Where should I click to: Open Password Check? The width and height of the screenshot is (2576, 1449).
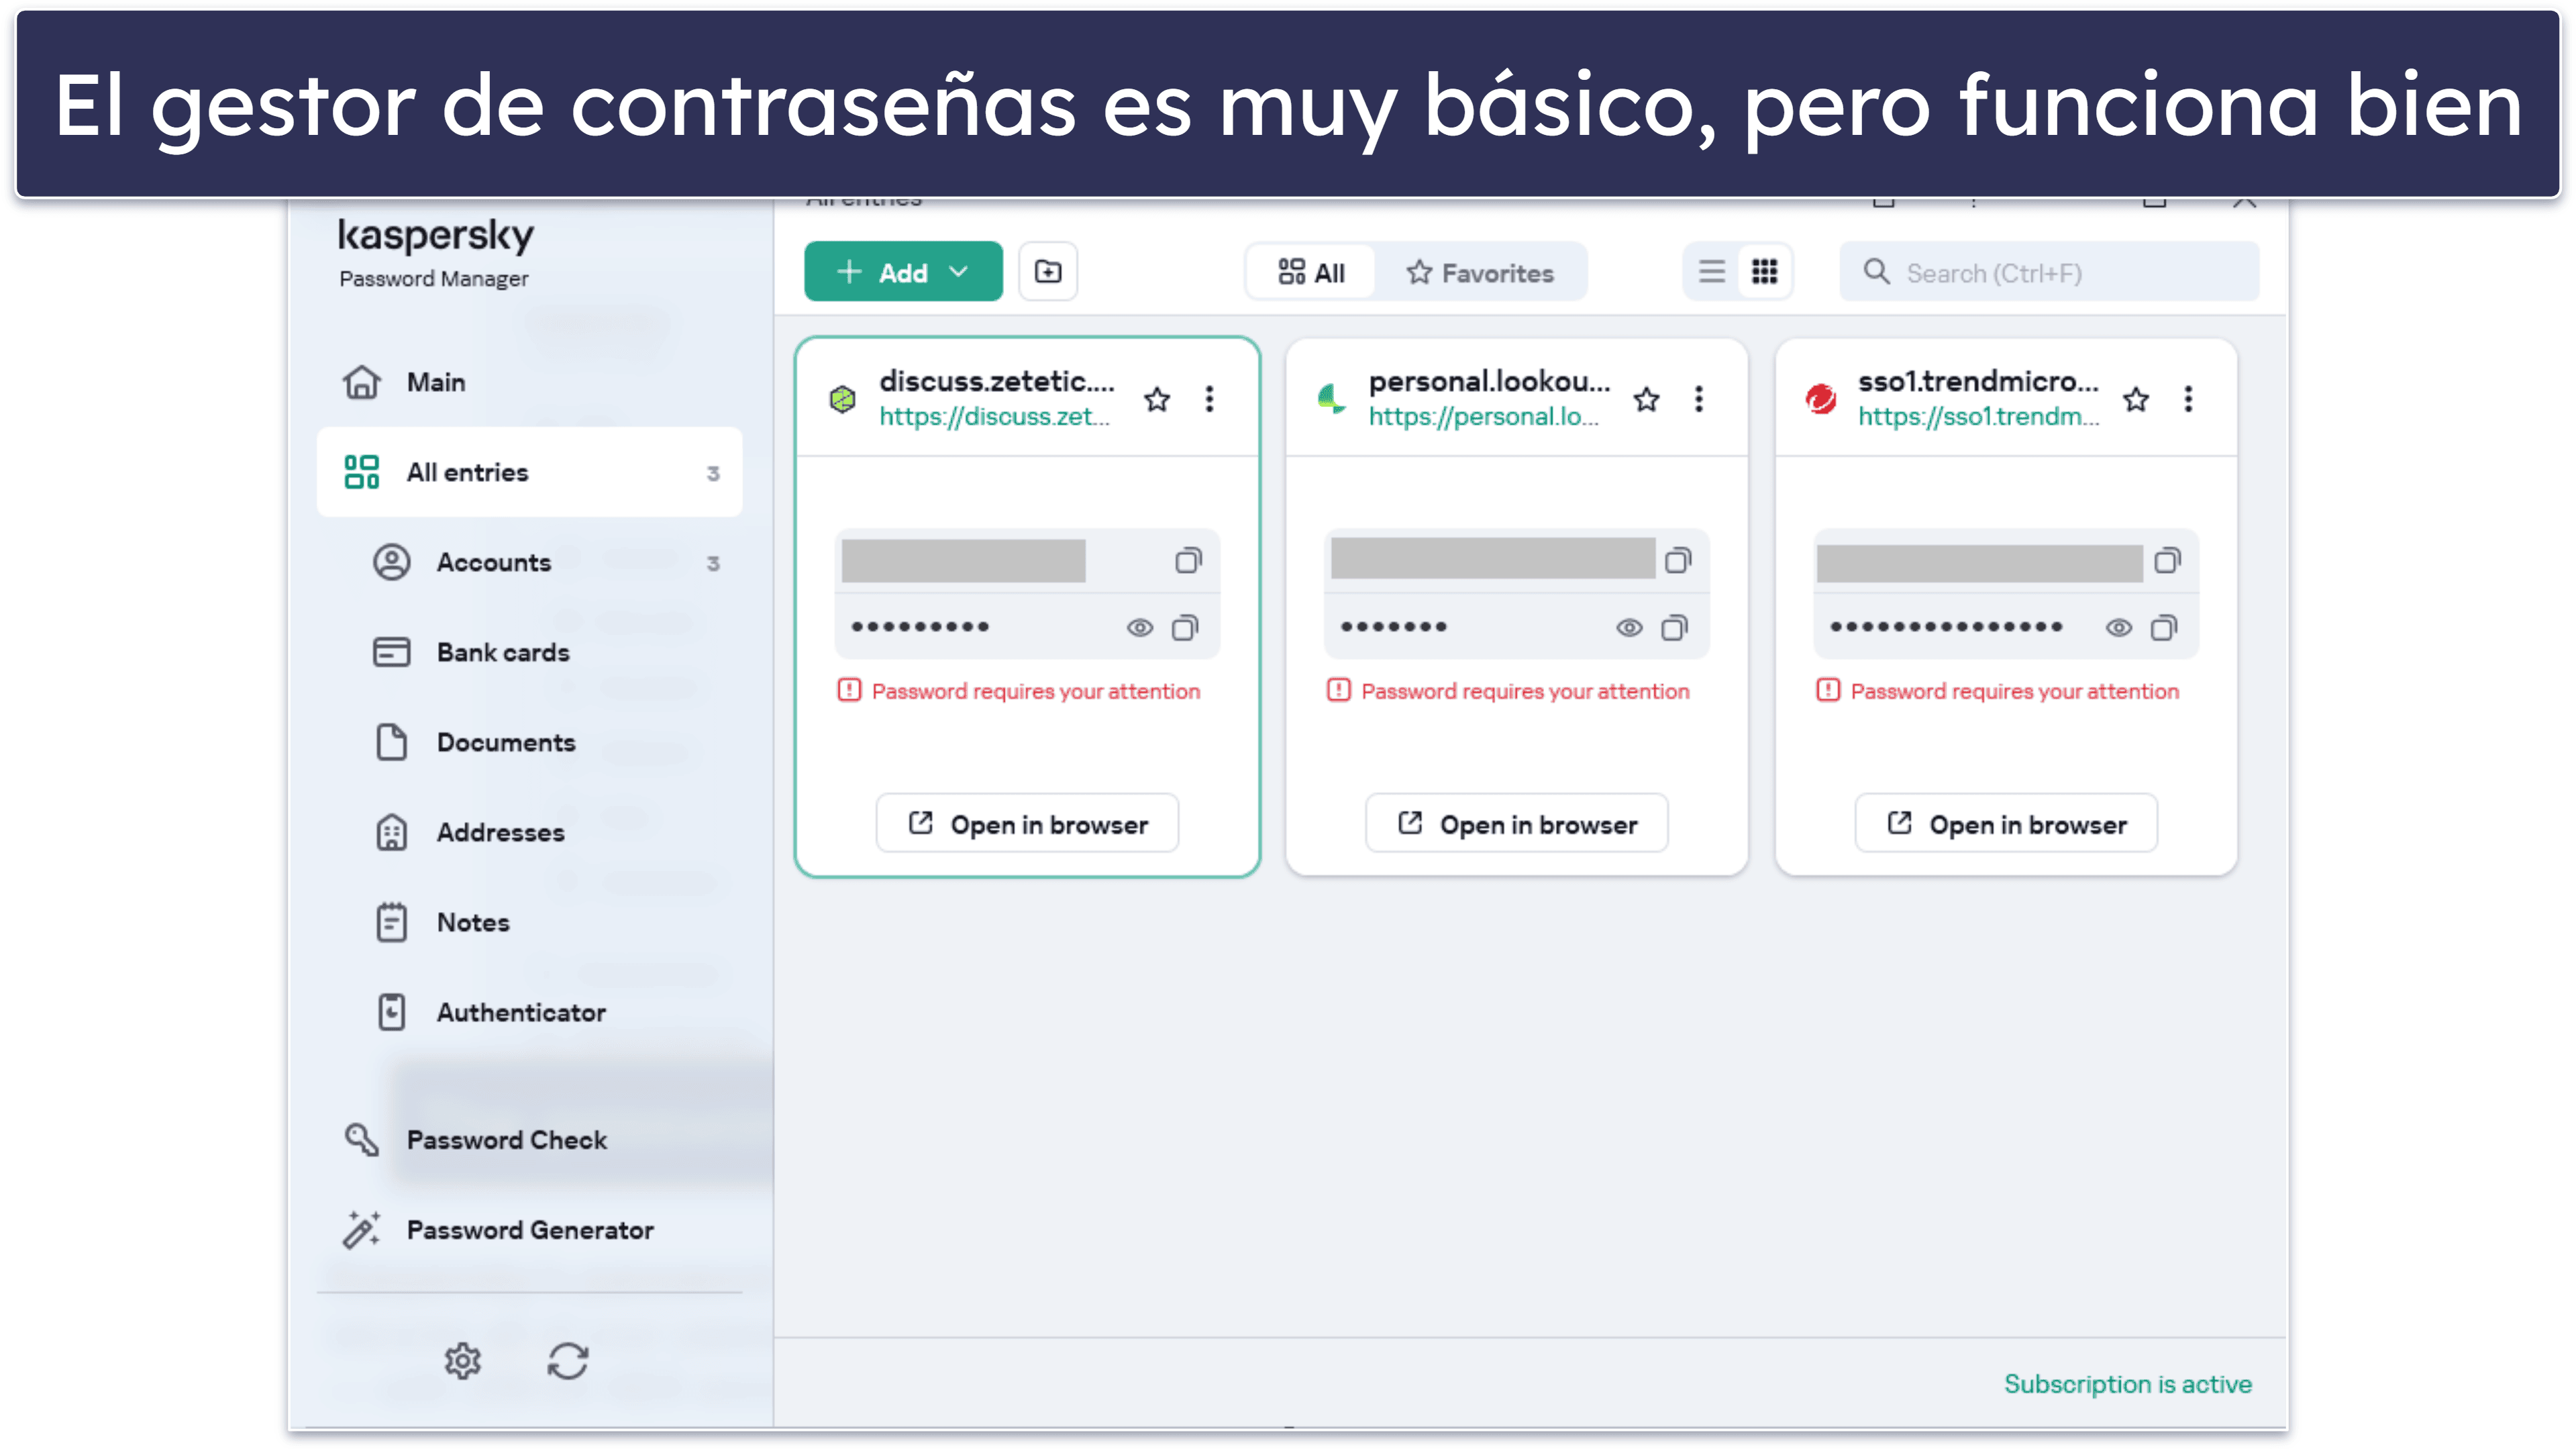530,1140
